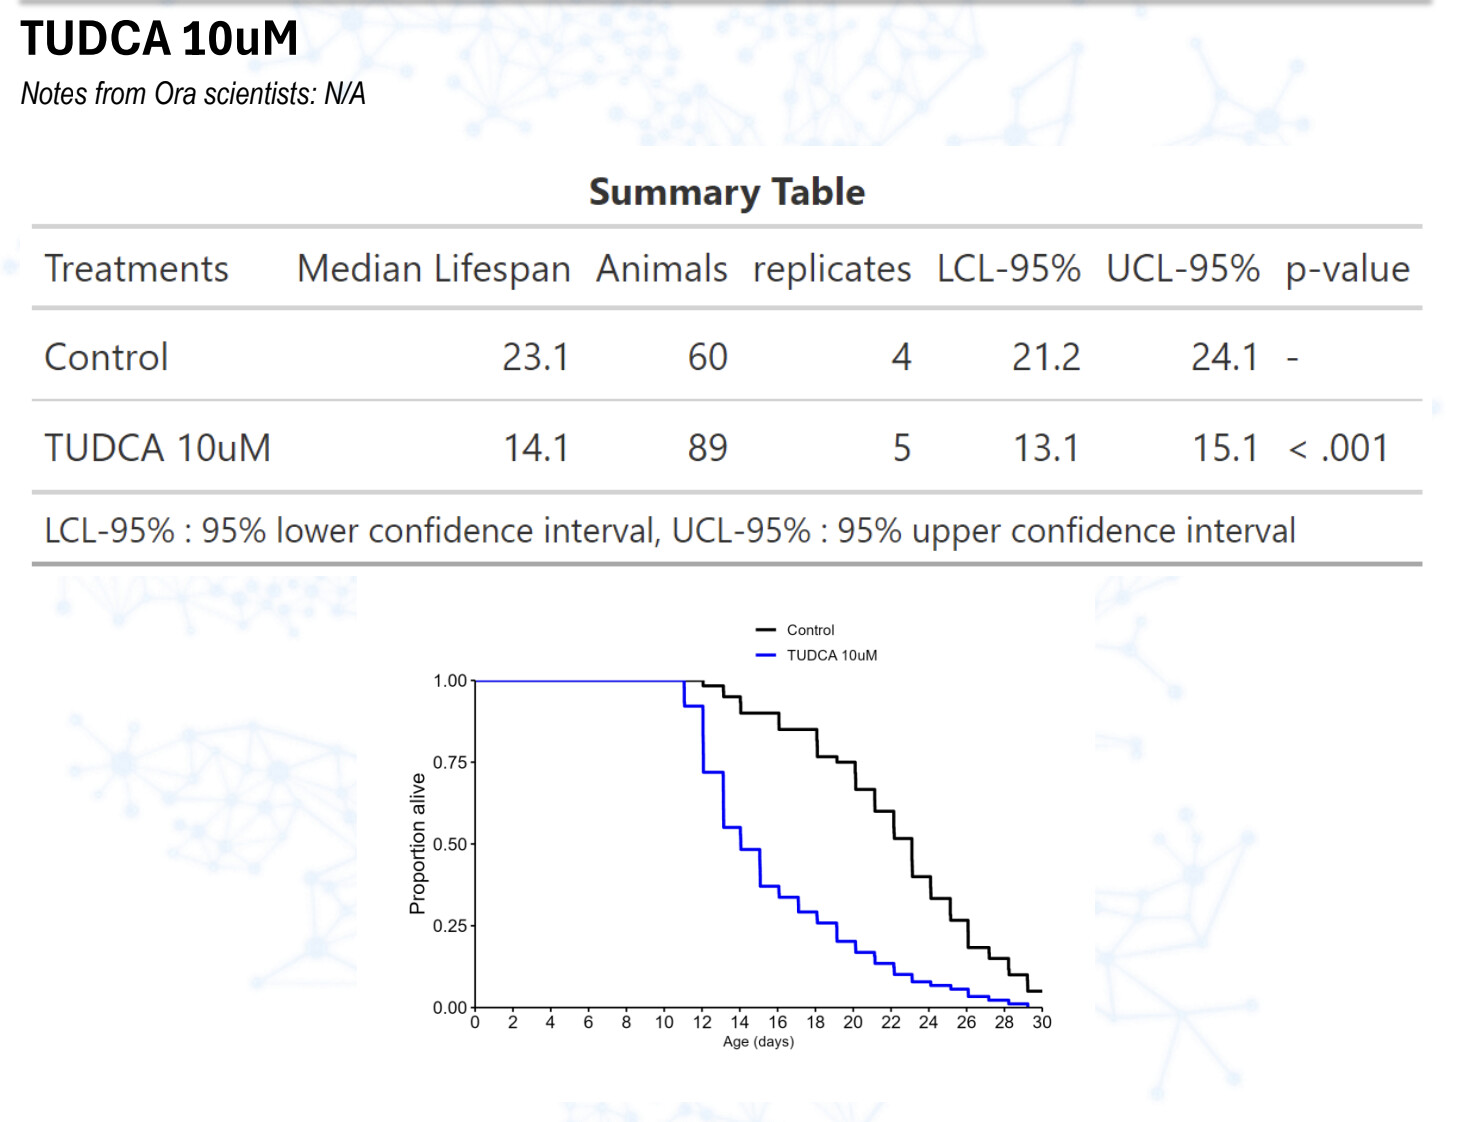Click the Proportion alive y-axis label
This screenshot has width=1470, height=1122.
(x=417, y=844)
